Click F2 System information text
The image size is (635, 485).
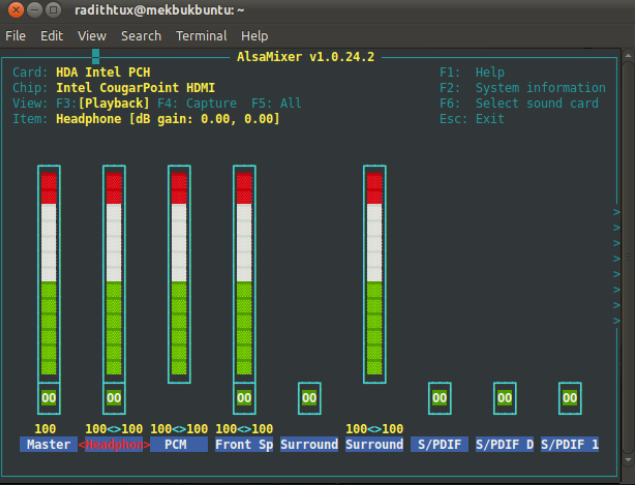coord(522,88)
